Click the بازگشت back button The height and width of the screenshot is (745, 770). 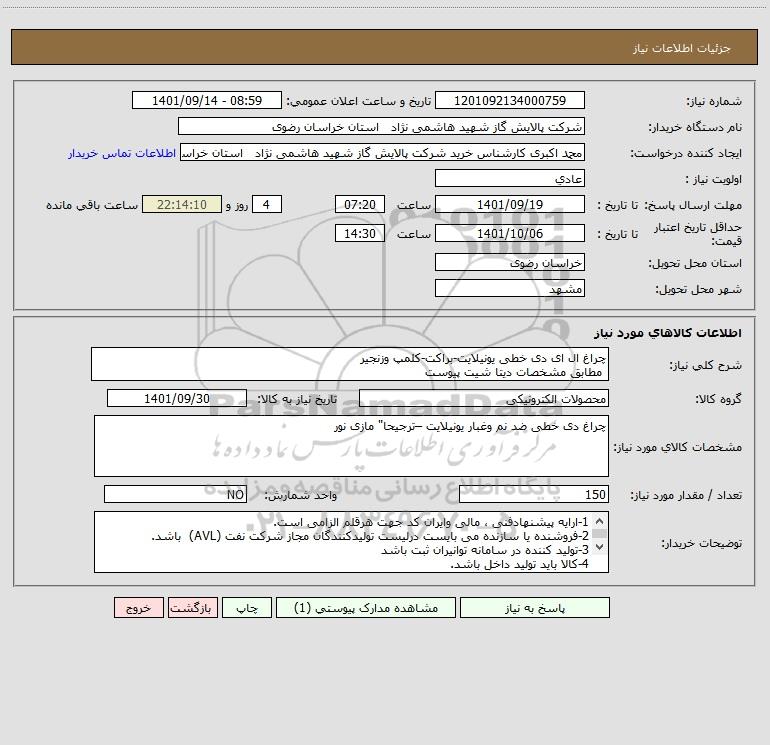192,607
